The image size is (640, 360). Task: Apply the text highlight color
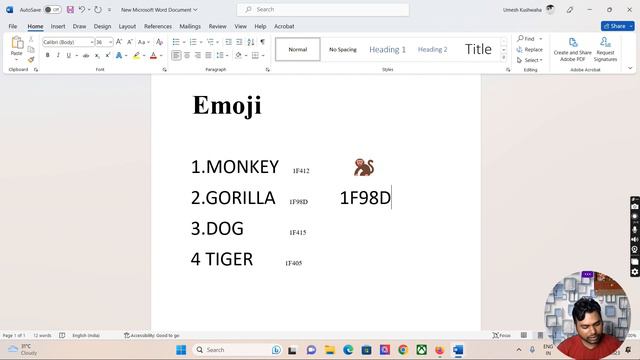(136, 55)
